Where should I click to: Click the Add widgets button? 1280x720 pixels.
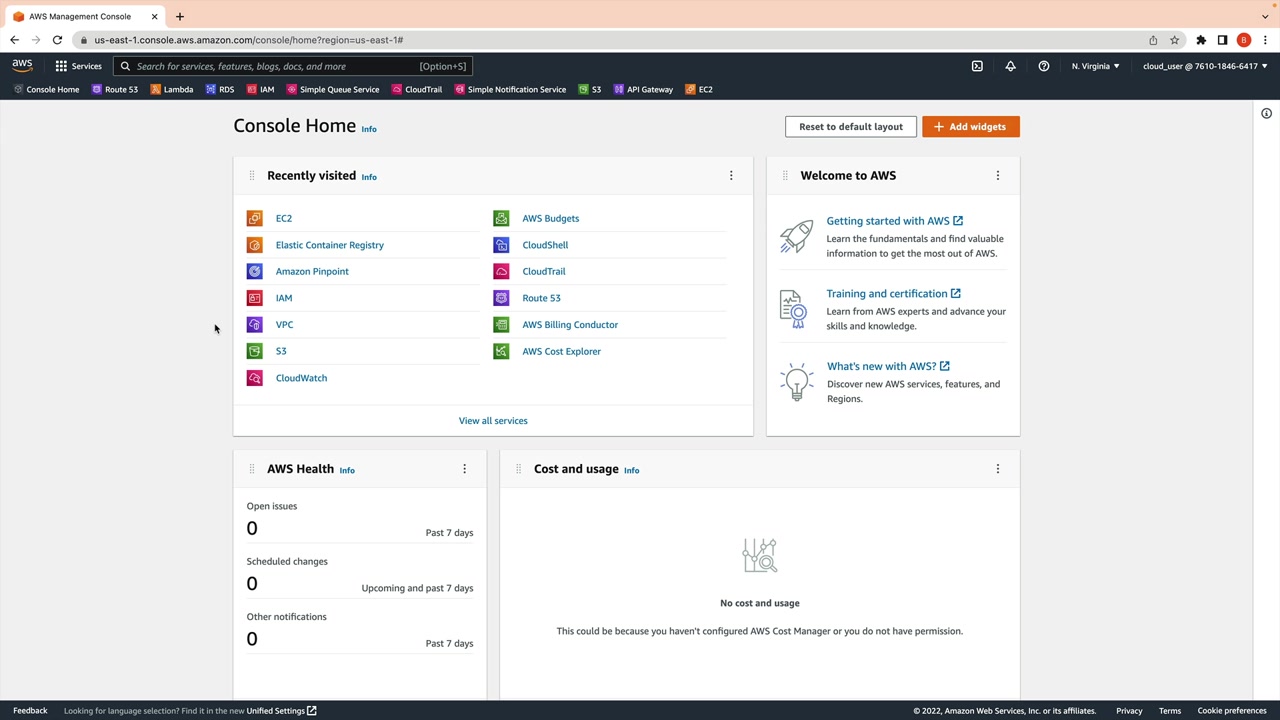[x=971, y=127]
